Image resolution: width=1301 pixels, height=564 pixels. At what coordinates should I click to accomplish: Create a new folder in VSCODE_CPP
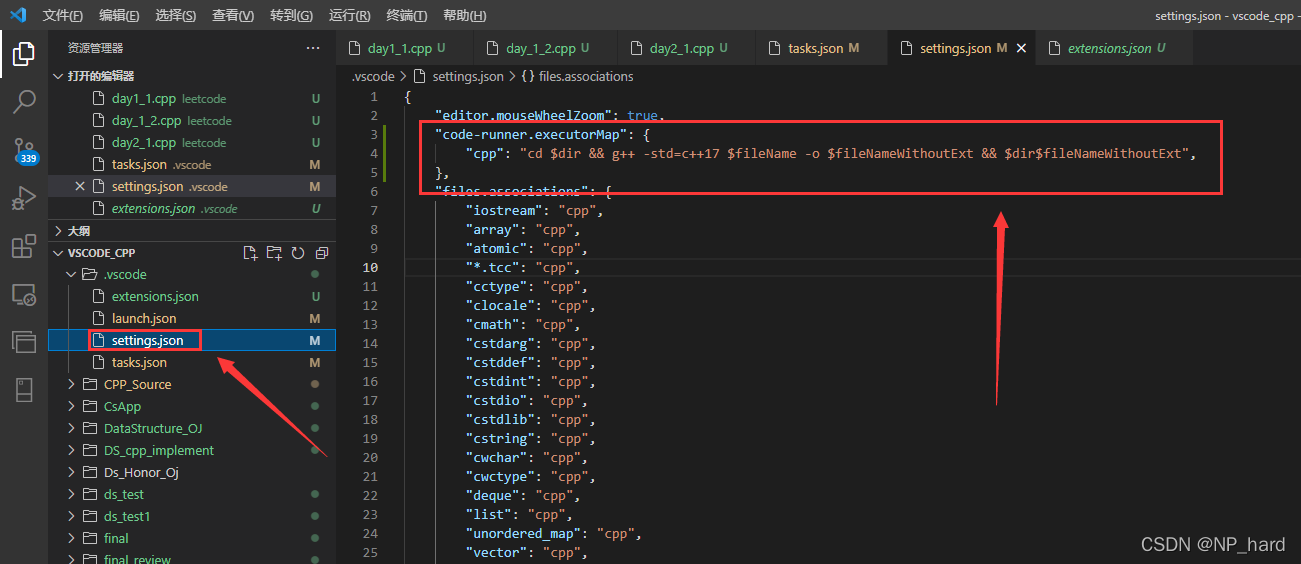[x=274, y=253]
